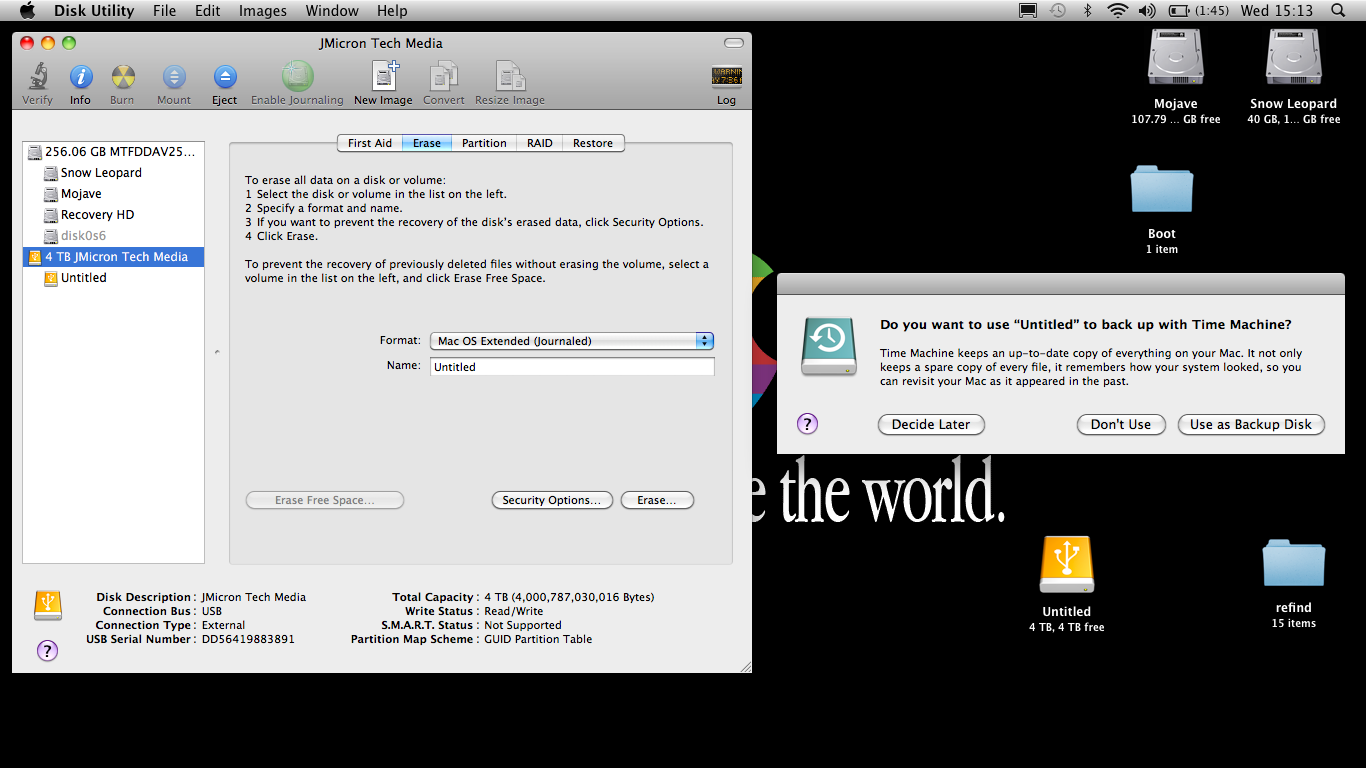Image resolution: width=1366 pixels, height=768 pixels.
Task: Click the Security Options button
Action: click(x=552, y=500)
